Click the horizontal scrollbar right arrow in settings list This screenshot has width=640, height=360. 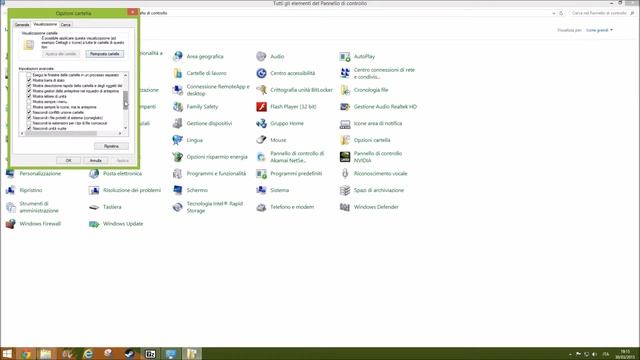[120, 133]
